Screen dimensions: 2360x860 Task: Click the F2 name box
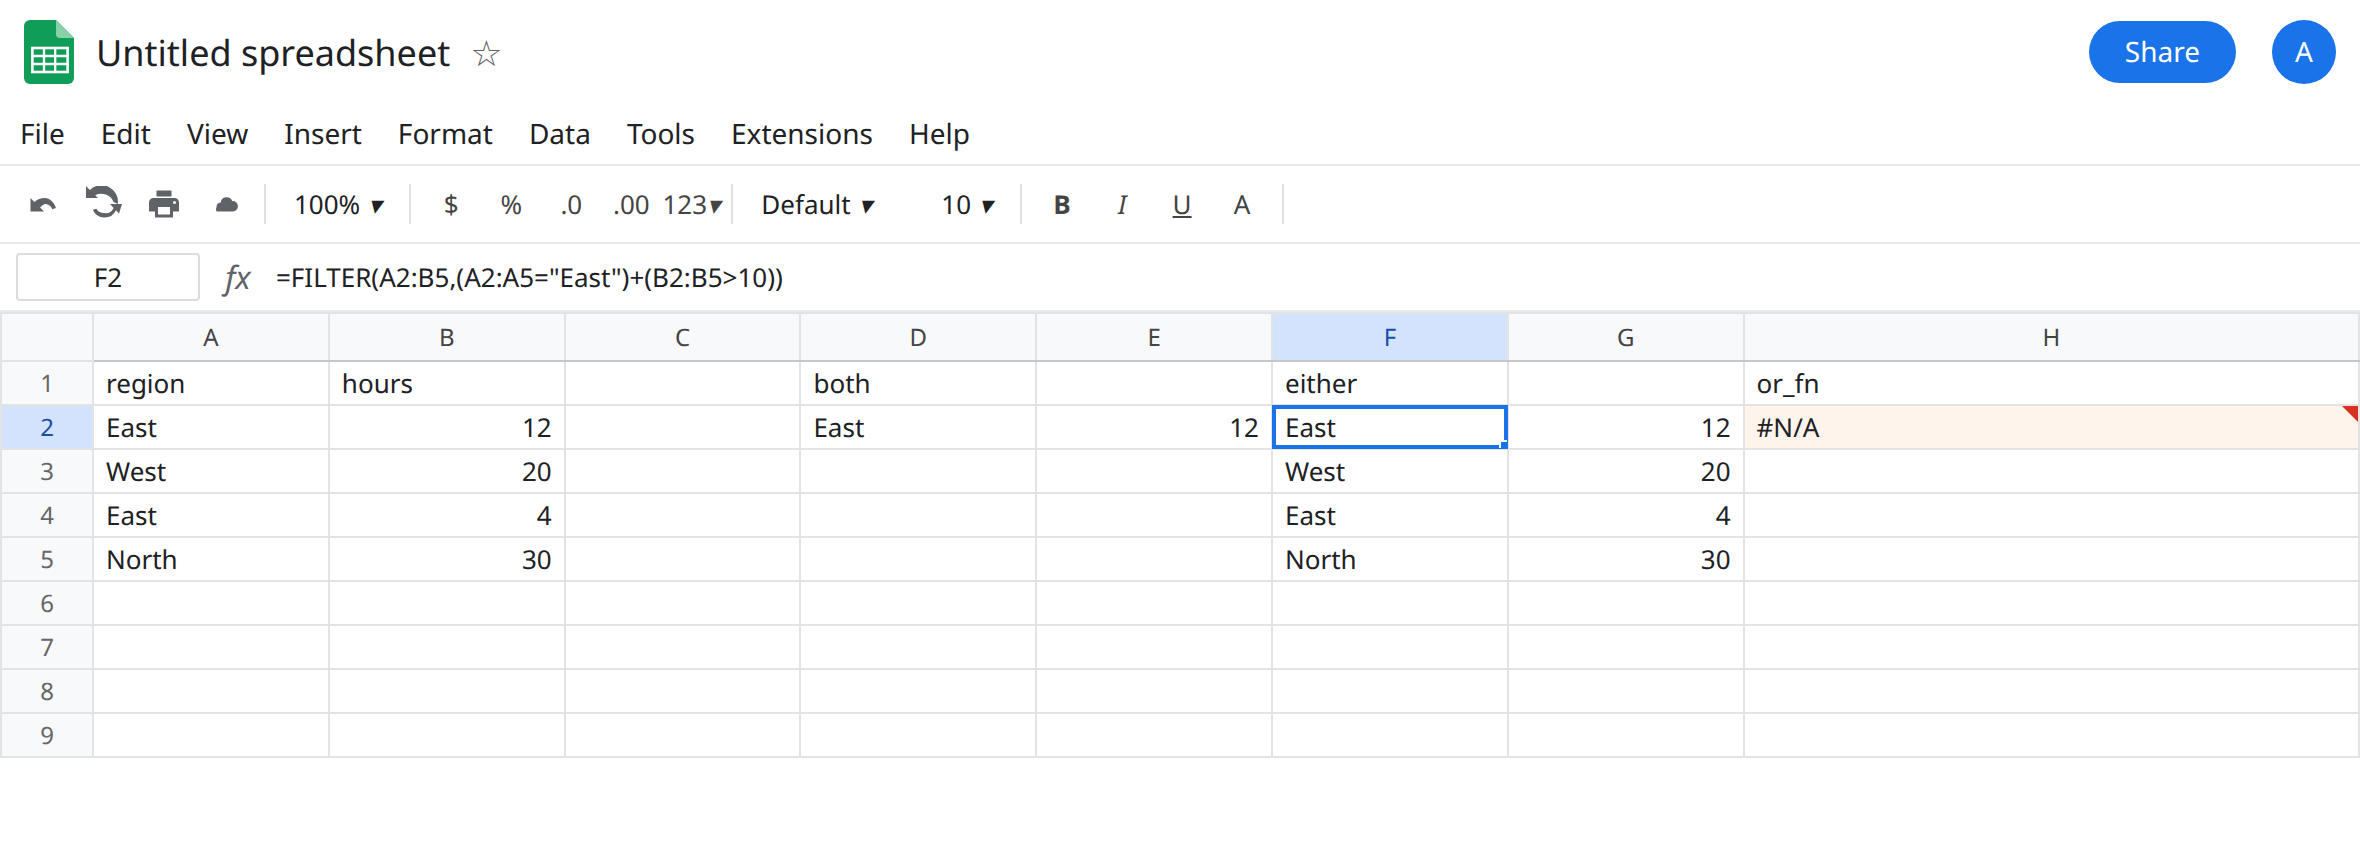[x=108, y=277]
